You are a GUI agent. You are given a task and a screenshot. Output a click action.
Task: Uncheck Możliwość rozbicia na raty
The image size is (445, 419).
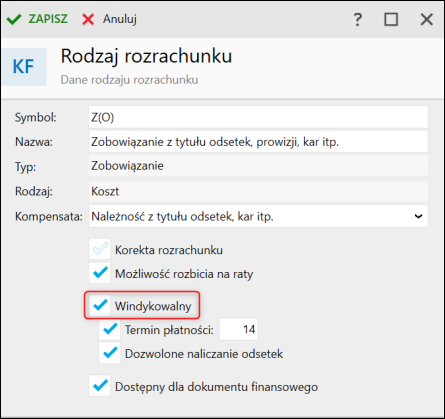click(100, 273)
